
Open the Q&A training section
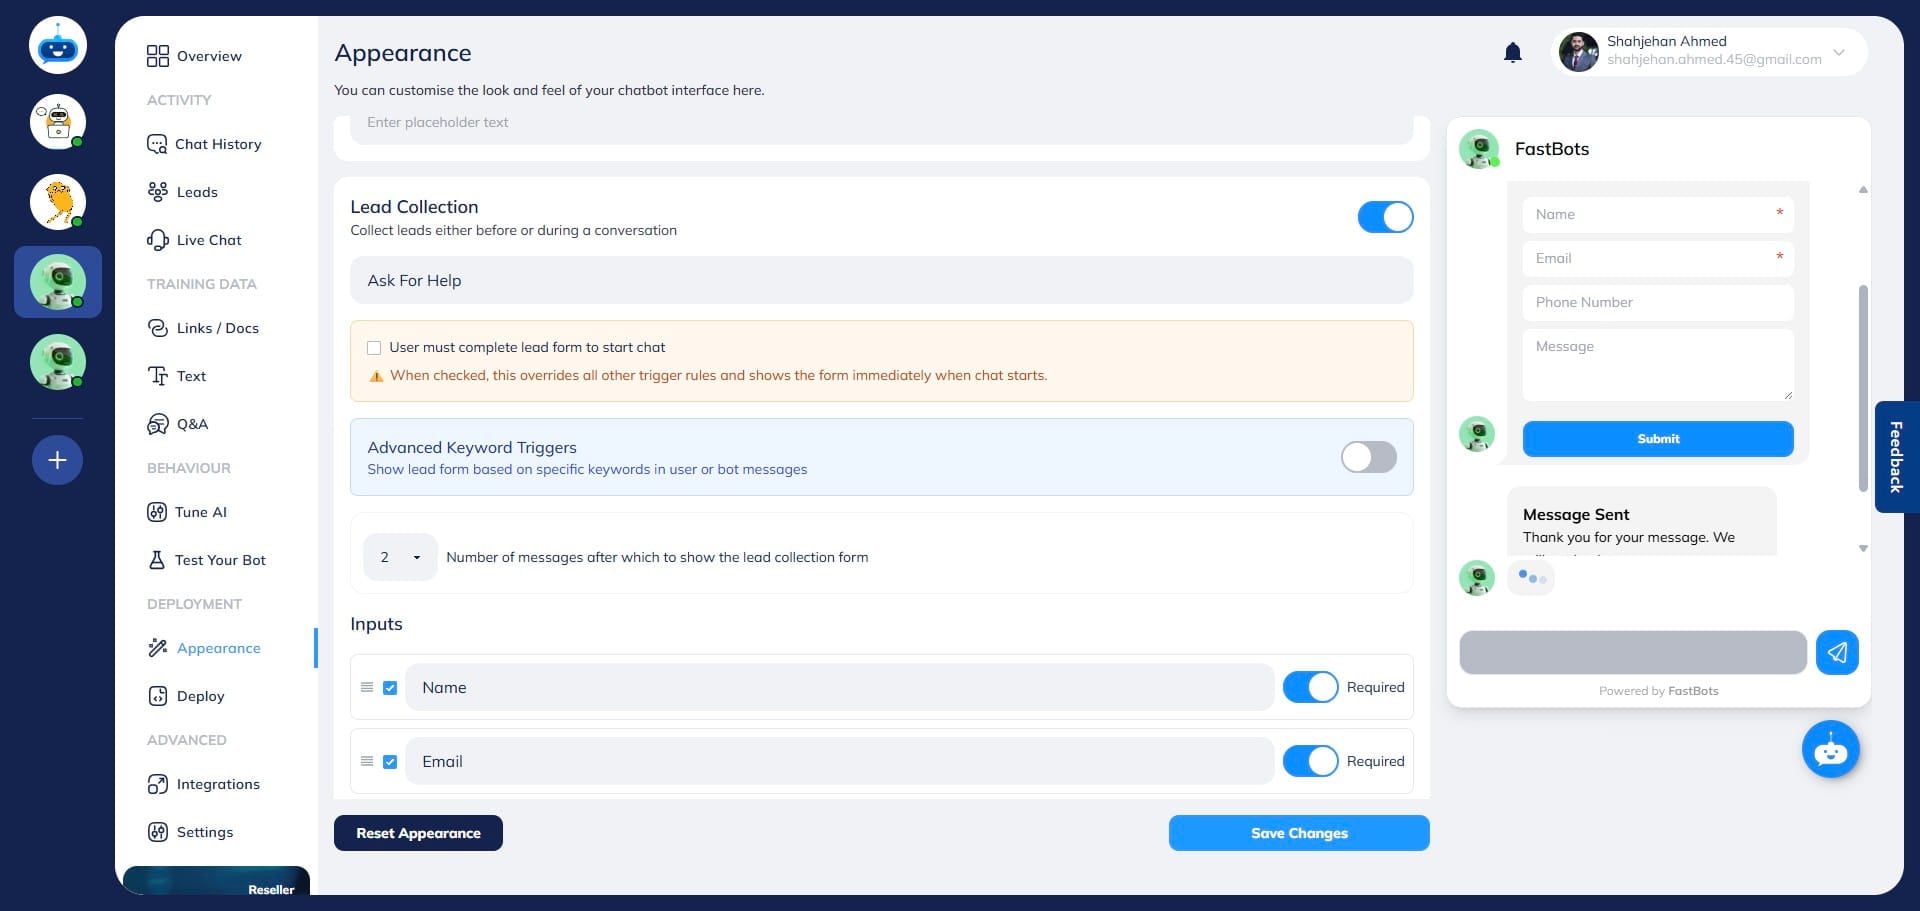click(191, 424)
